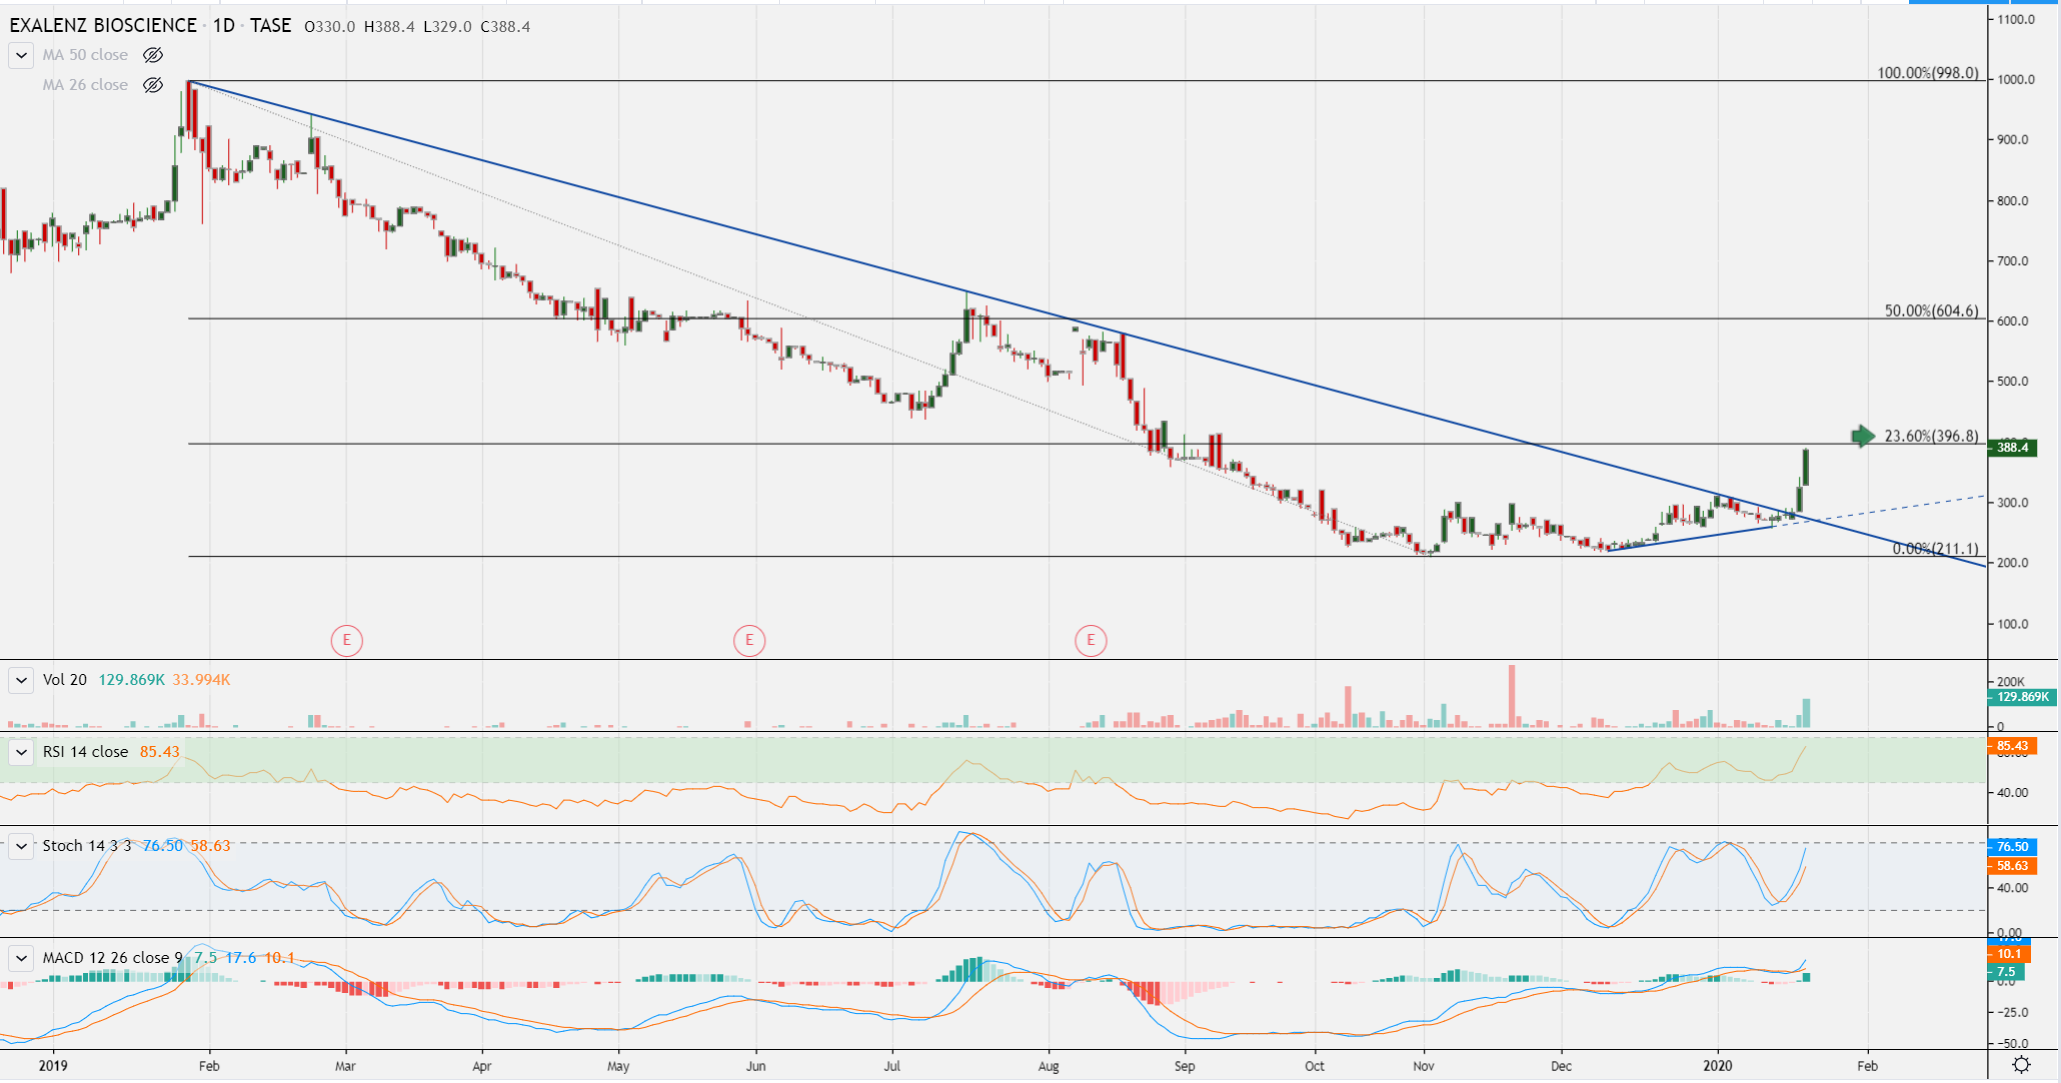Click the earnings marker near June
The height and width of the screenshot is (1083, 2061).
(x=749, y=640)
